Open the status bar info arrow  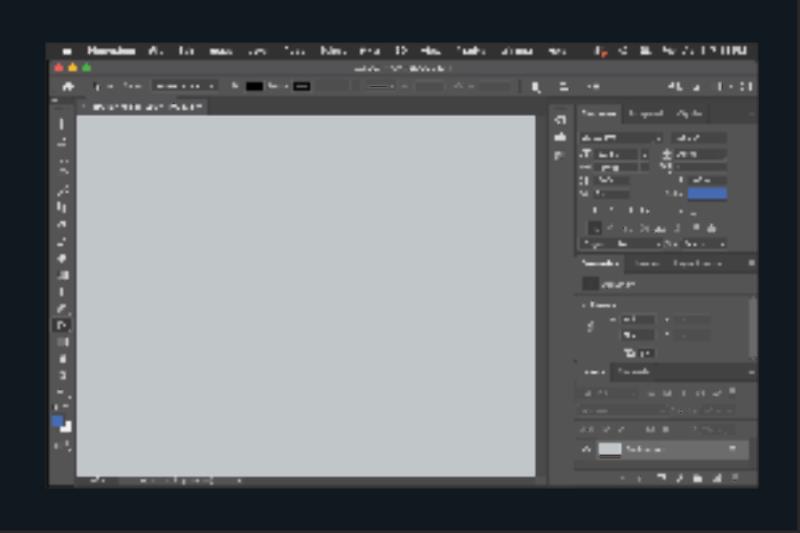(239, 480)
